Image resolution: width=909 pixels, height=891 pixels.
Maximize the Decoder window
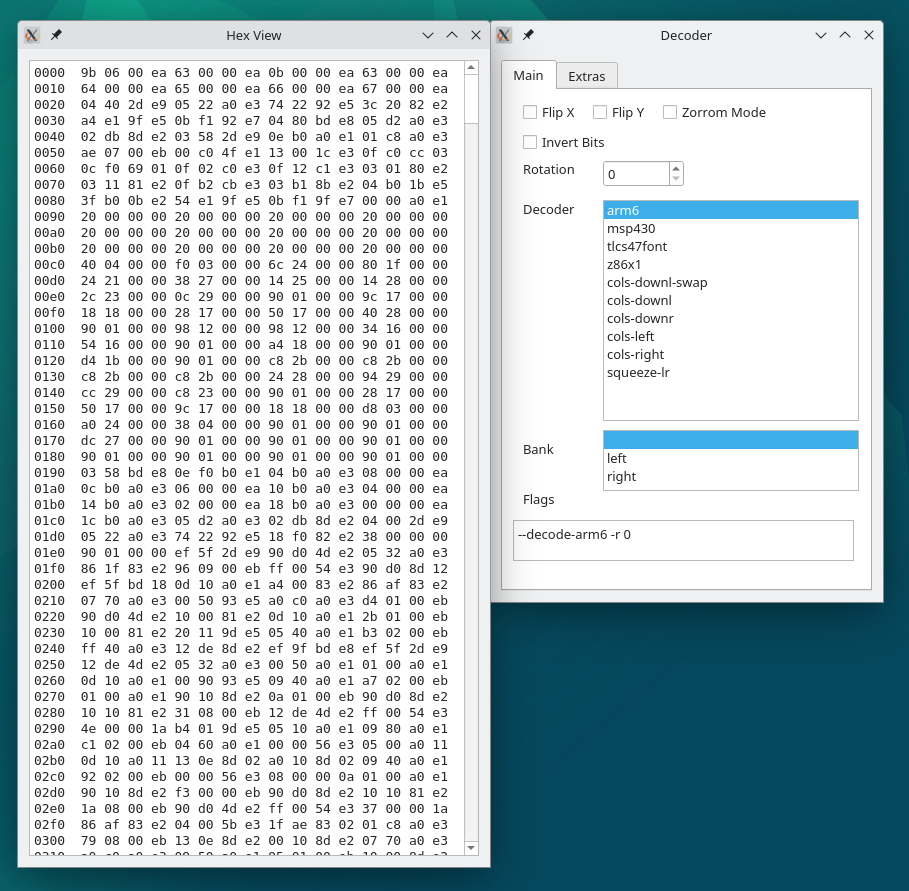845,35
